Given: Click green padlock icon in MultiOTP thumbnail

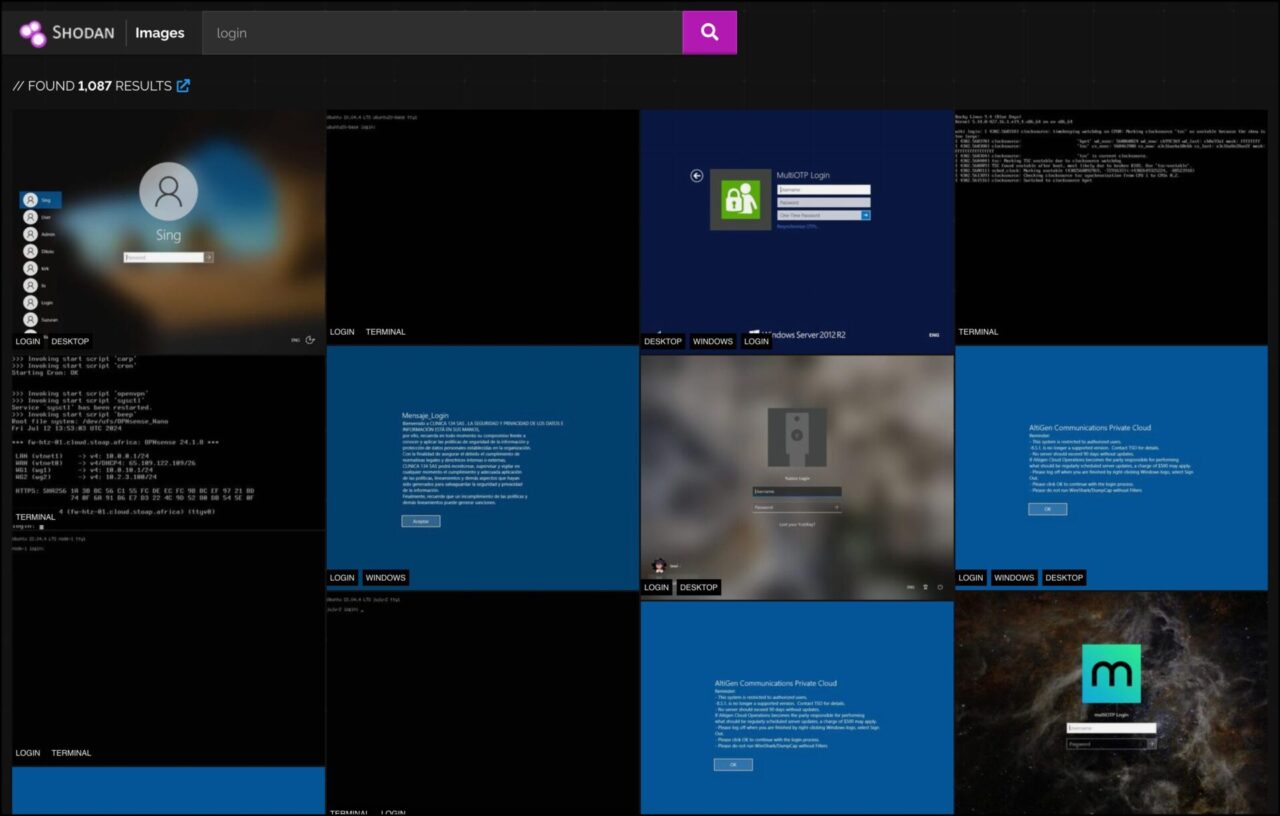Looking at the screenshot, I should tap(740, 200).
